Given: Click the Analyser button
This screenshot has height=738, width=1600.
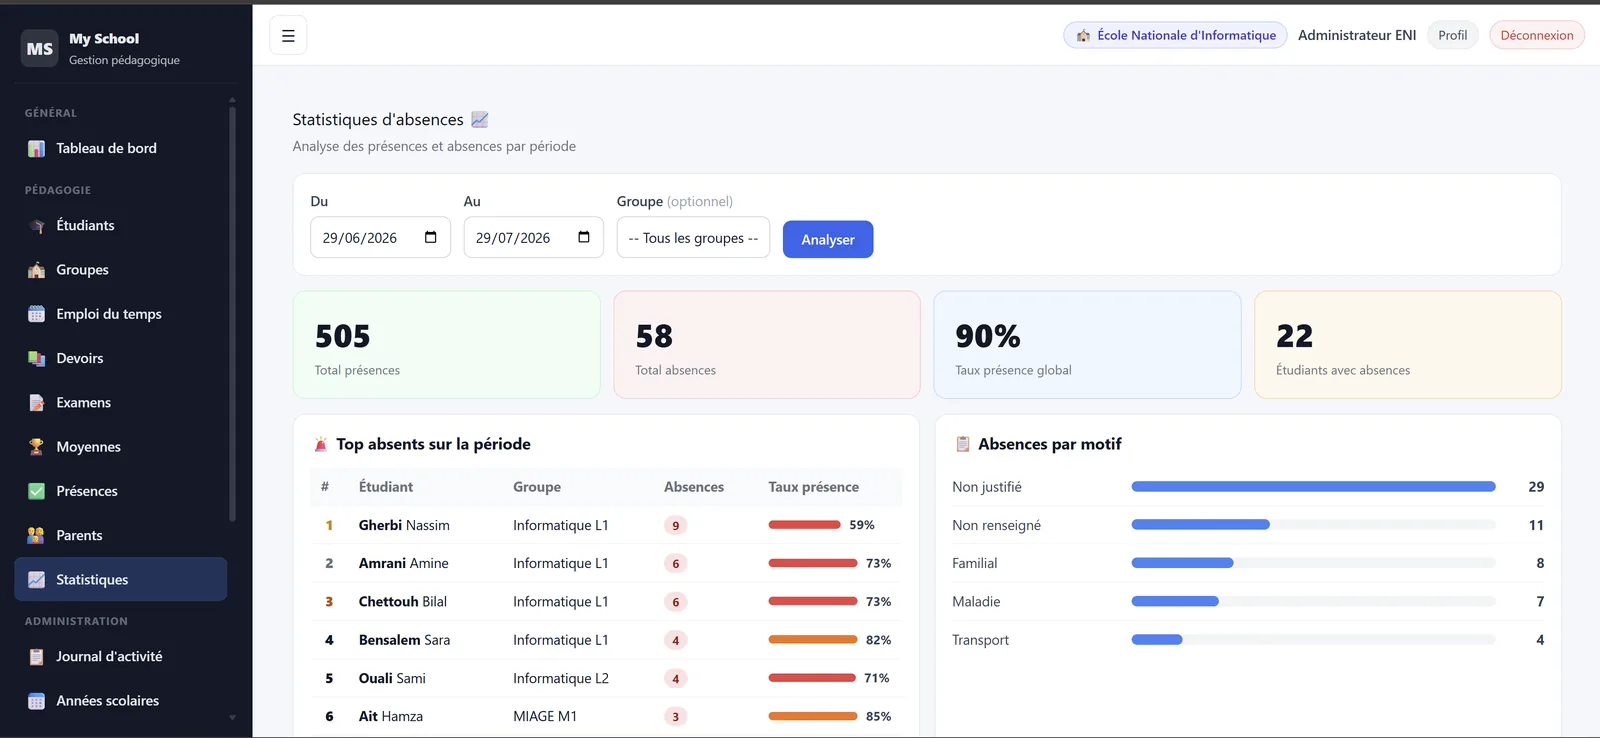Looking at the screenshot, I should 828,239.
